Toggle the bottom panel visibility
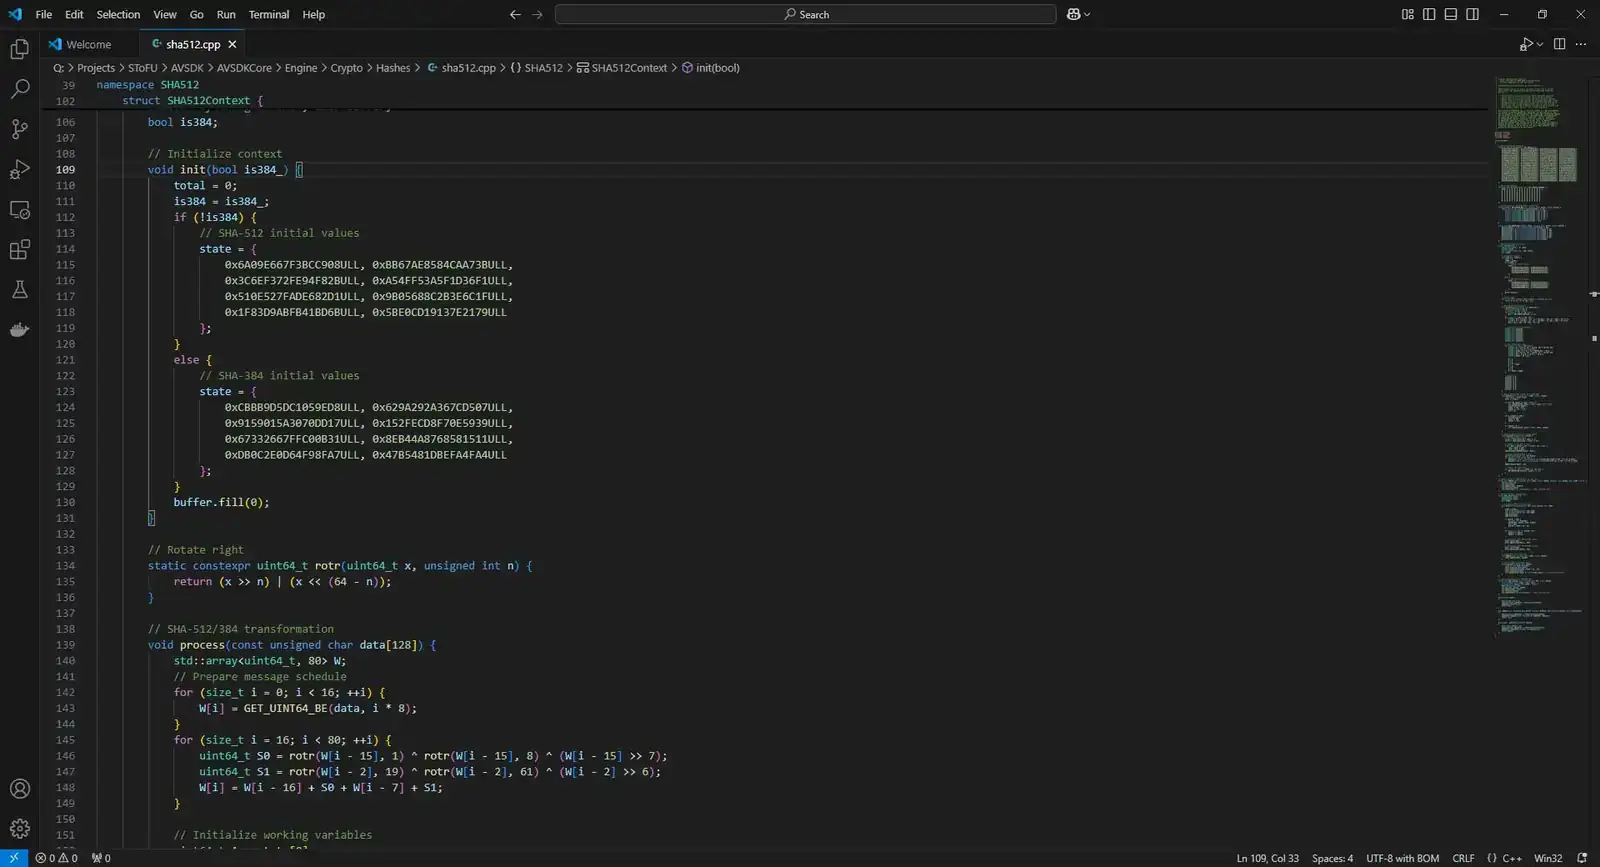This screenshot has width=1600, height=867. coord(1451,14)
